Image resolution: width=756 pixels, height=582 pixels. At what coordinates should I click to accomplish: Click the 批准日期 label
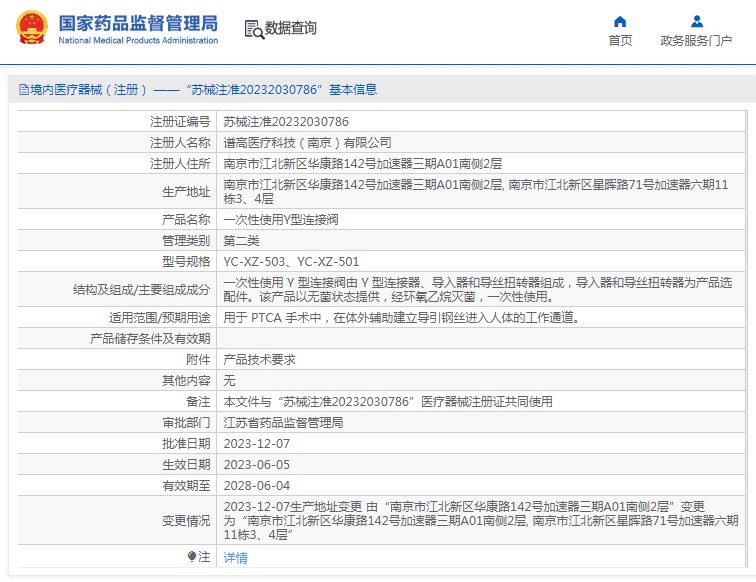pyautogui.click(x=186, y=444)
